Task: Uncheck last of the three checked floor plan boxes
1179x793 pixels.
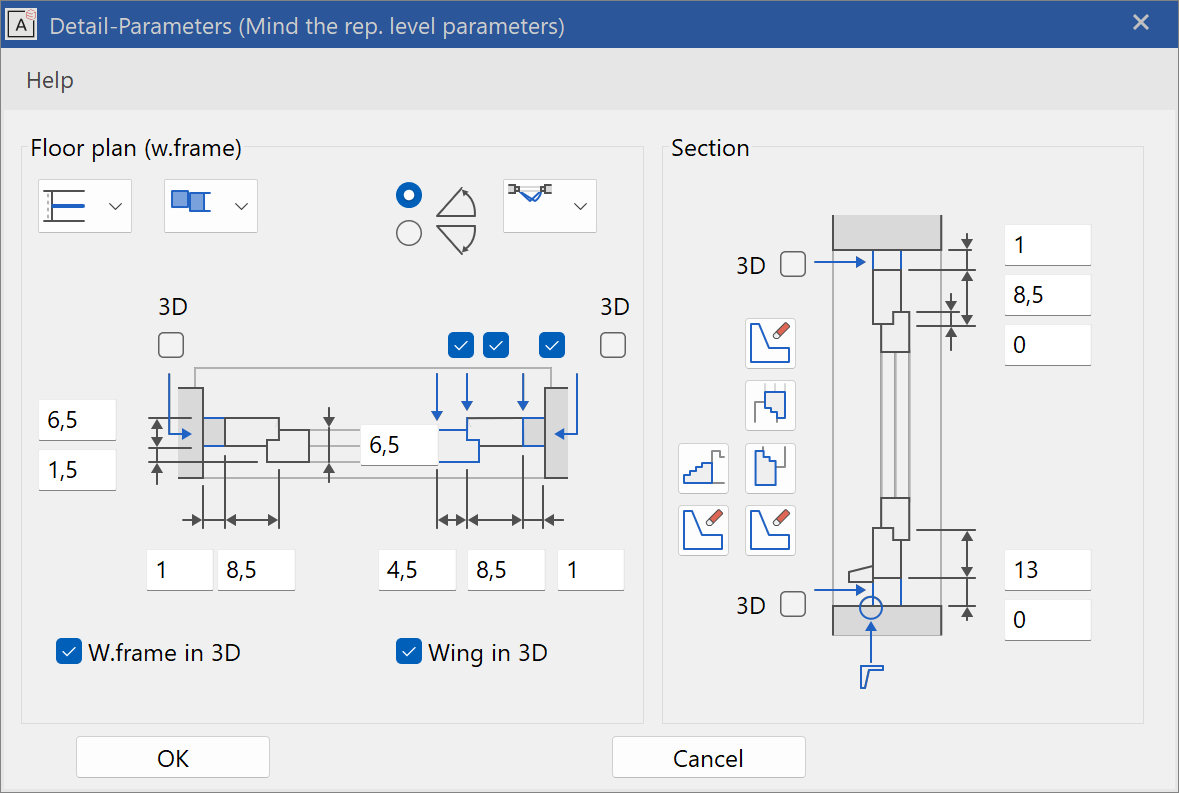Action: (552, 345)
